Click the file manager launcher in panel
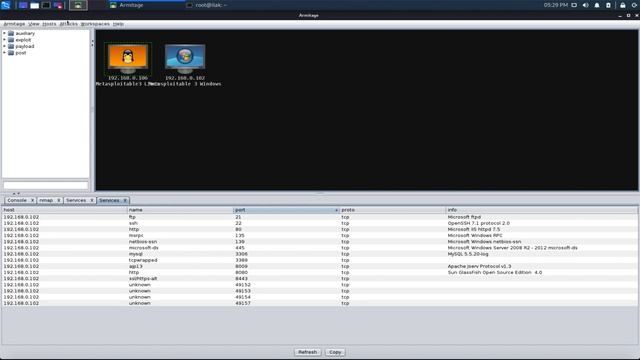Viewport: 640px width, 360px height. click(x=35, y=5)
